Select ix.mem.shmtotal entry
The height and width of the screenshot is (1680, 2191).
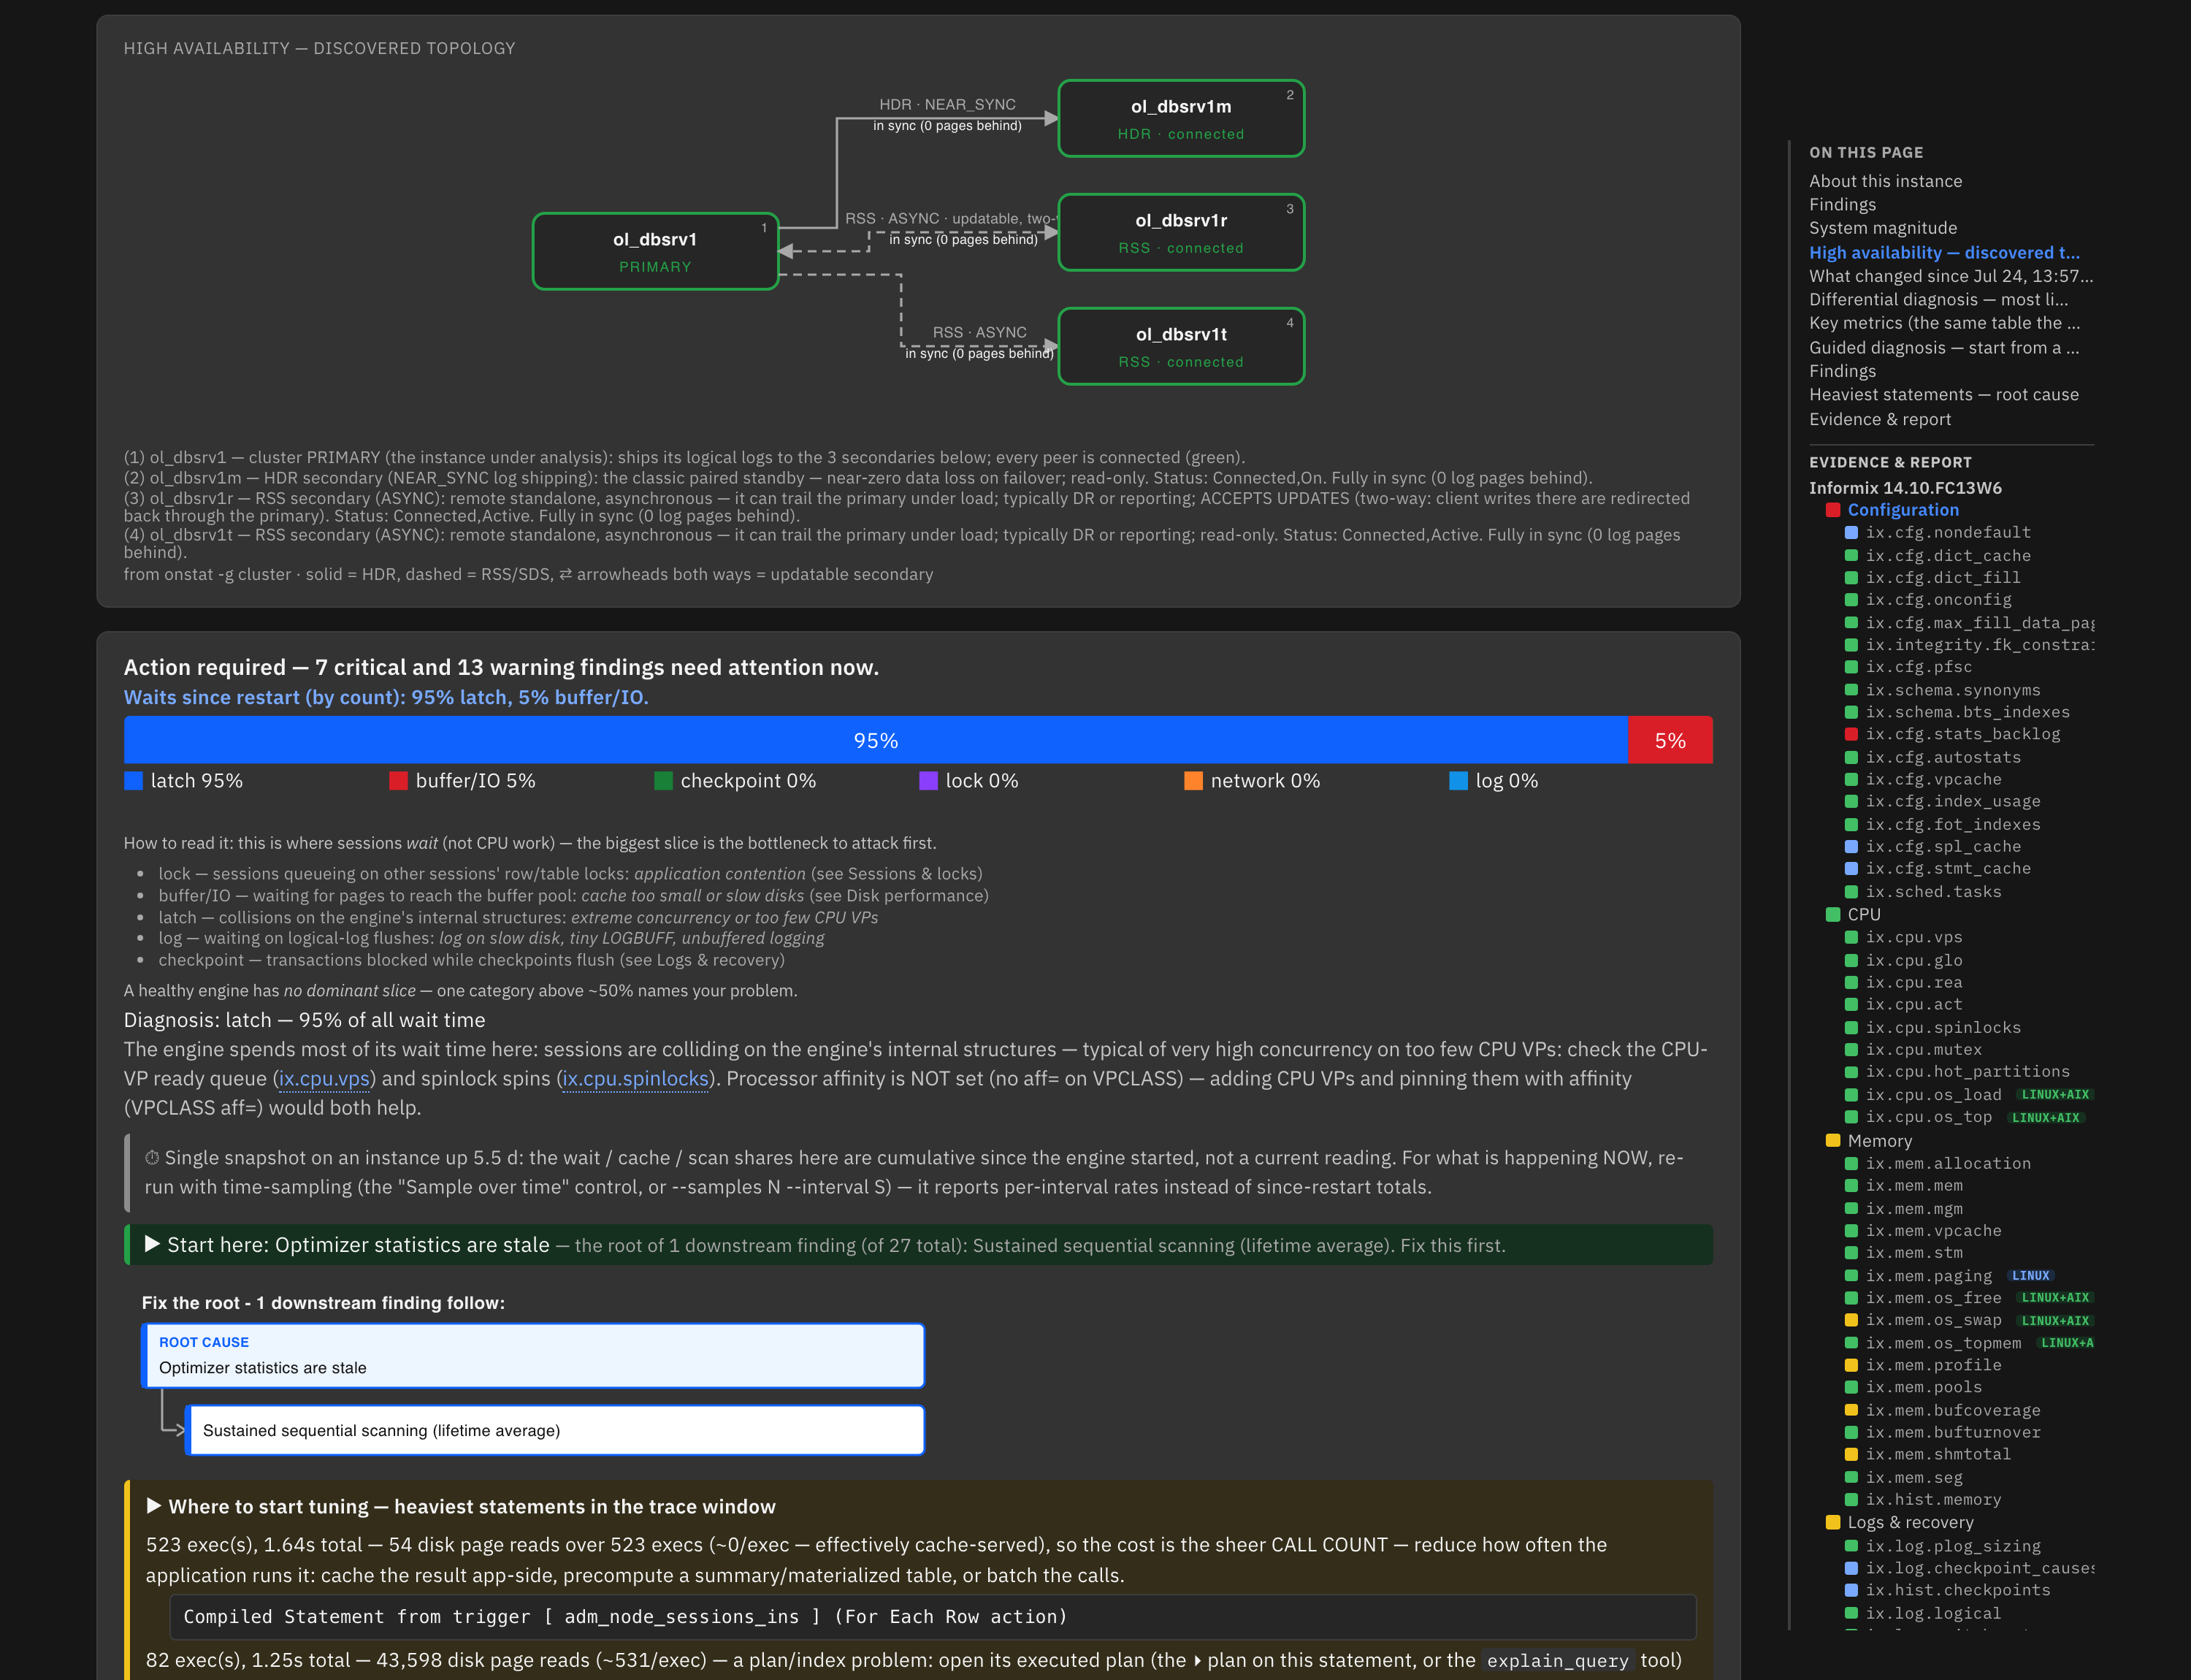[1938, 1455]
